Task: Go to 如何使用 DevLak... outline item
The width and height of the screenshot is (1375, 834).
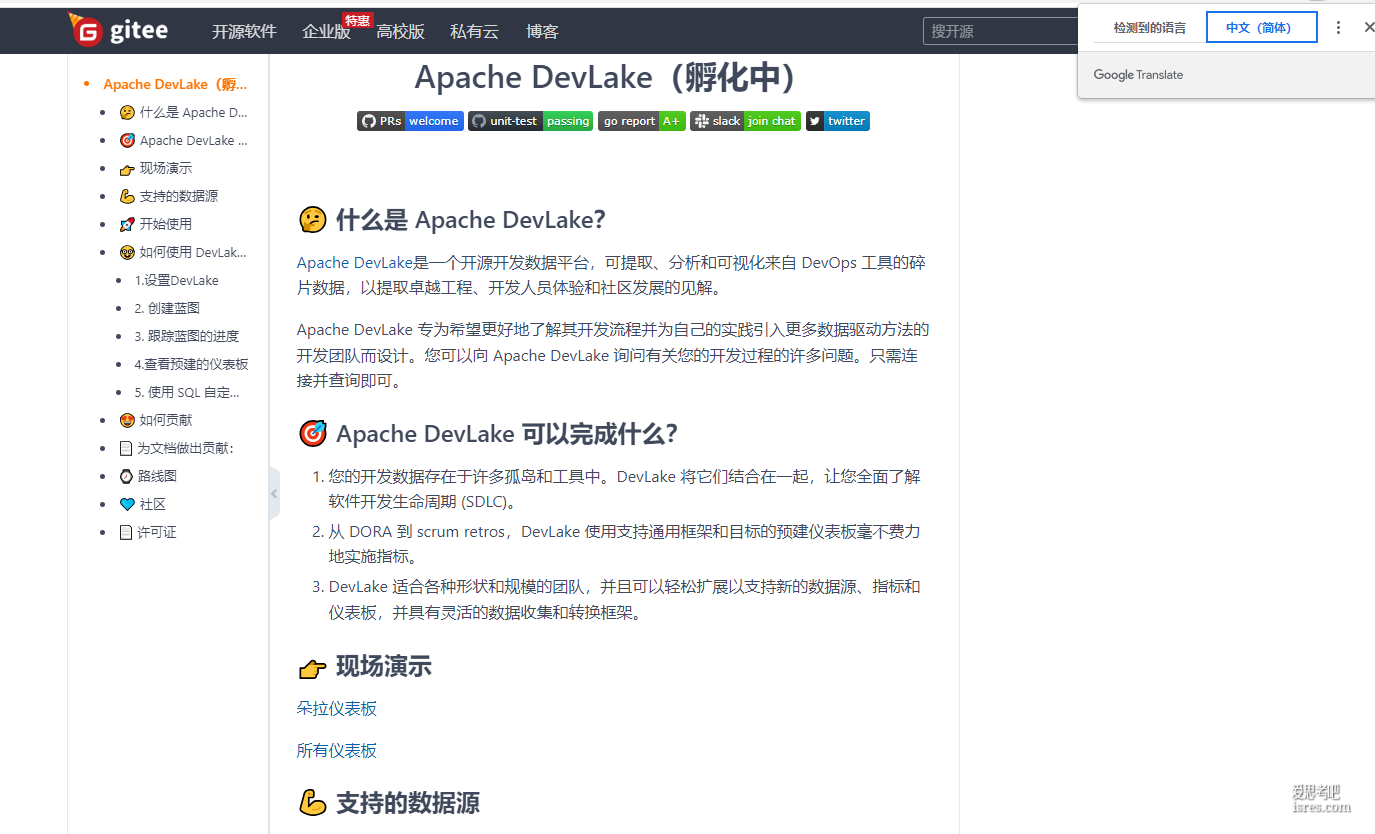Action: (x=184, y=252)
